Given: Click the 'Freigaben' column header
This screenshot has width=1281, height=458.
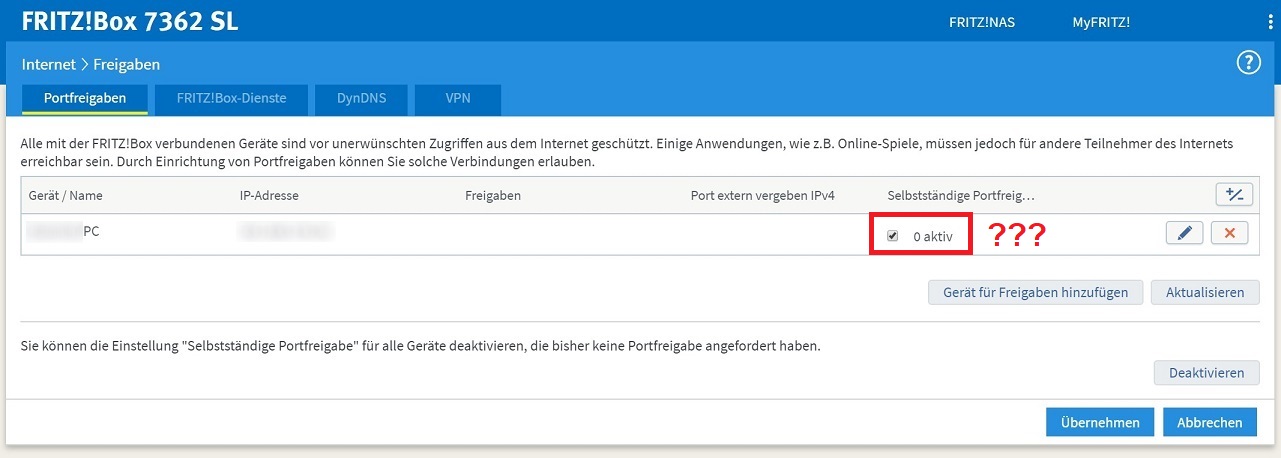Looking at the screenshot, I should (x=493, y=195).
